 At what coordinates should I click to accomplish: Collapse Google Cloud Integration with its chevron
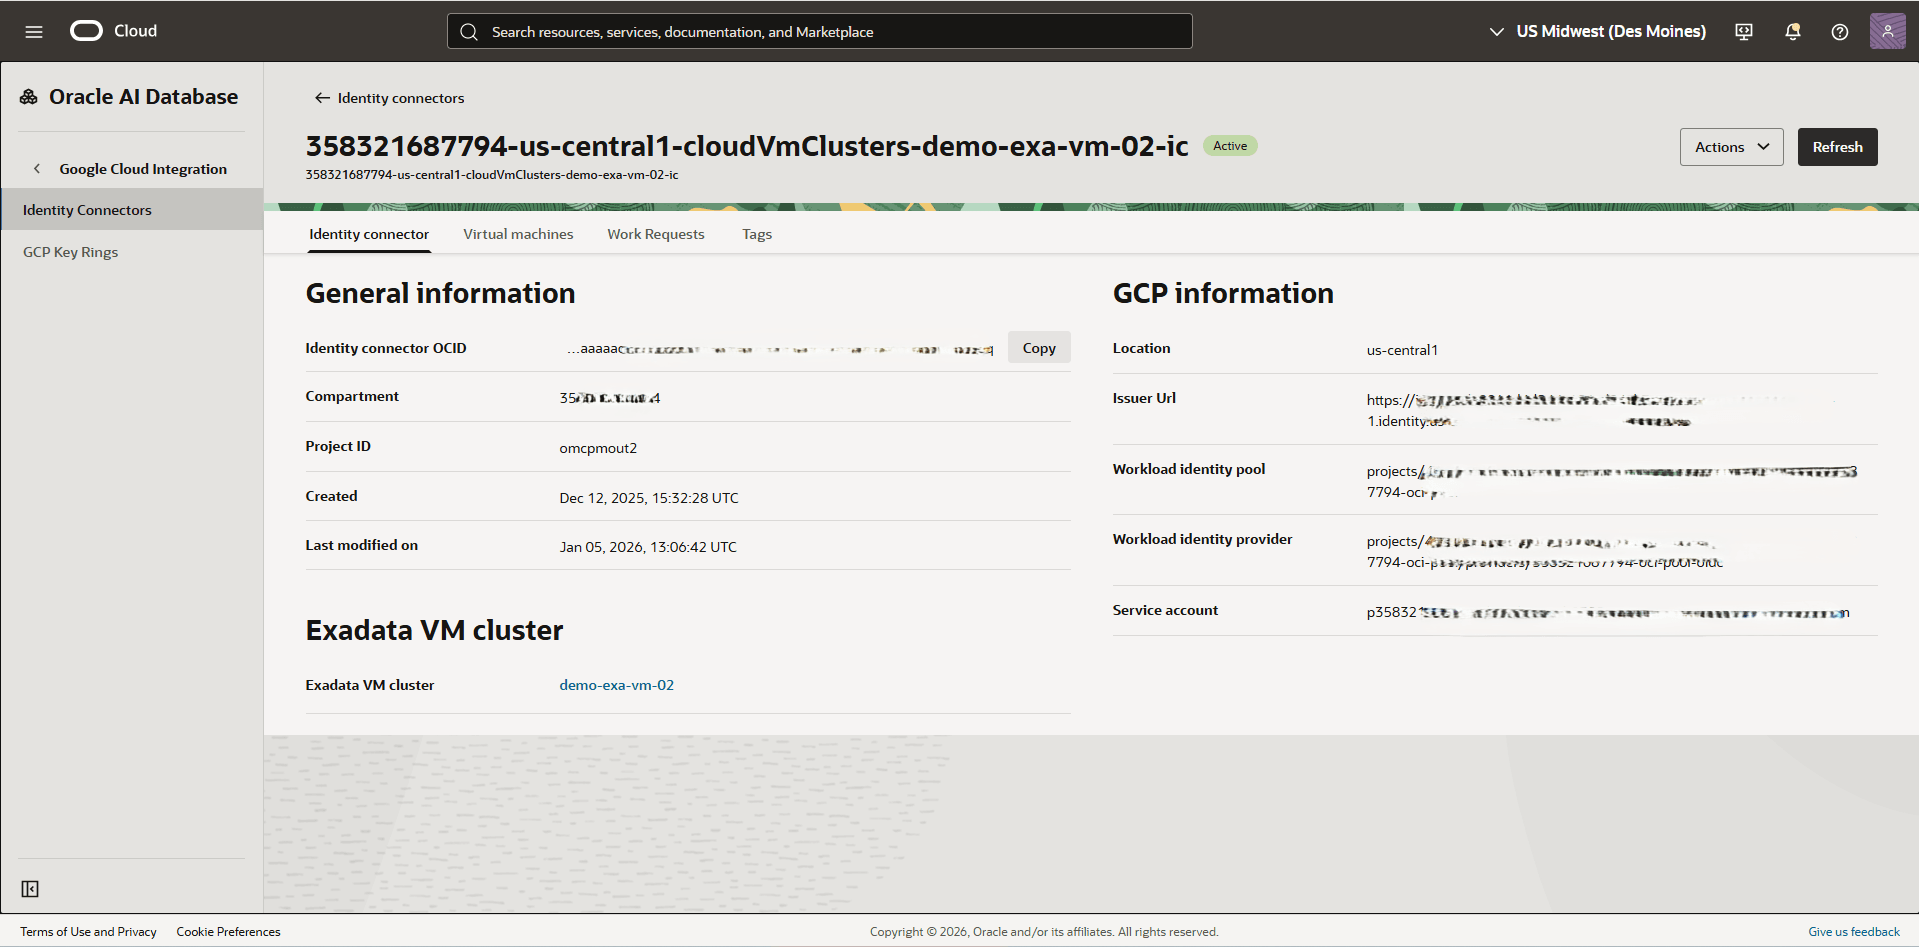pos(37,168)
